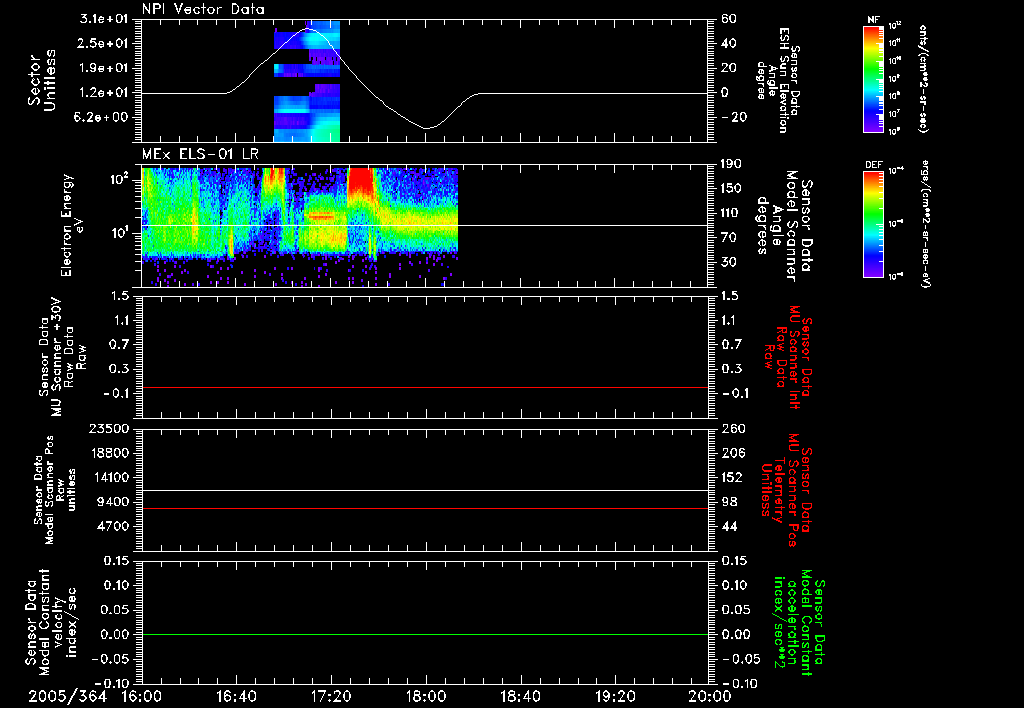Select the 'Model Scanner Pos Raw unitless' axis title
The height and width of the screenshot is (708, 1024).
(55, 490)
